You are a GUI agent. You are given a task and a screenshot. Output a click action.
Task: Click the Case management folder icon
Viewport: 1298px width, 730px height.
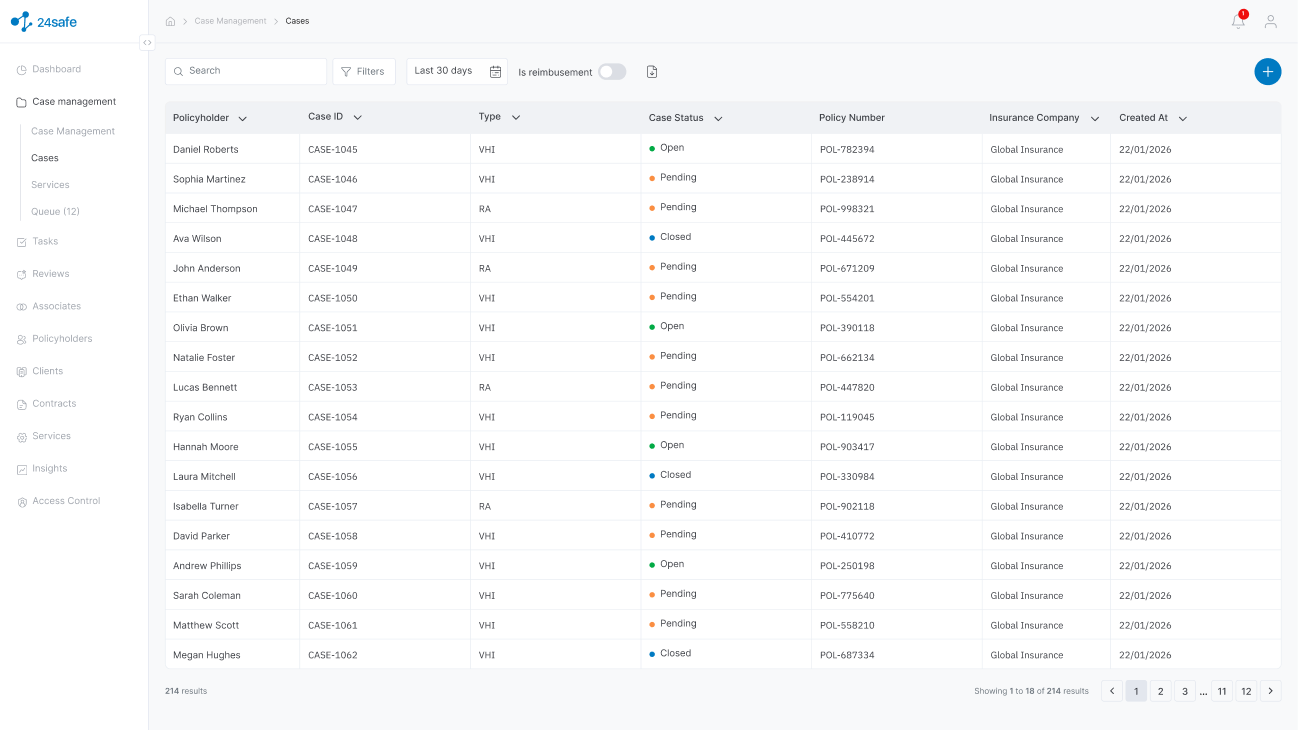click(x=22, y=102)
